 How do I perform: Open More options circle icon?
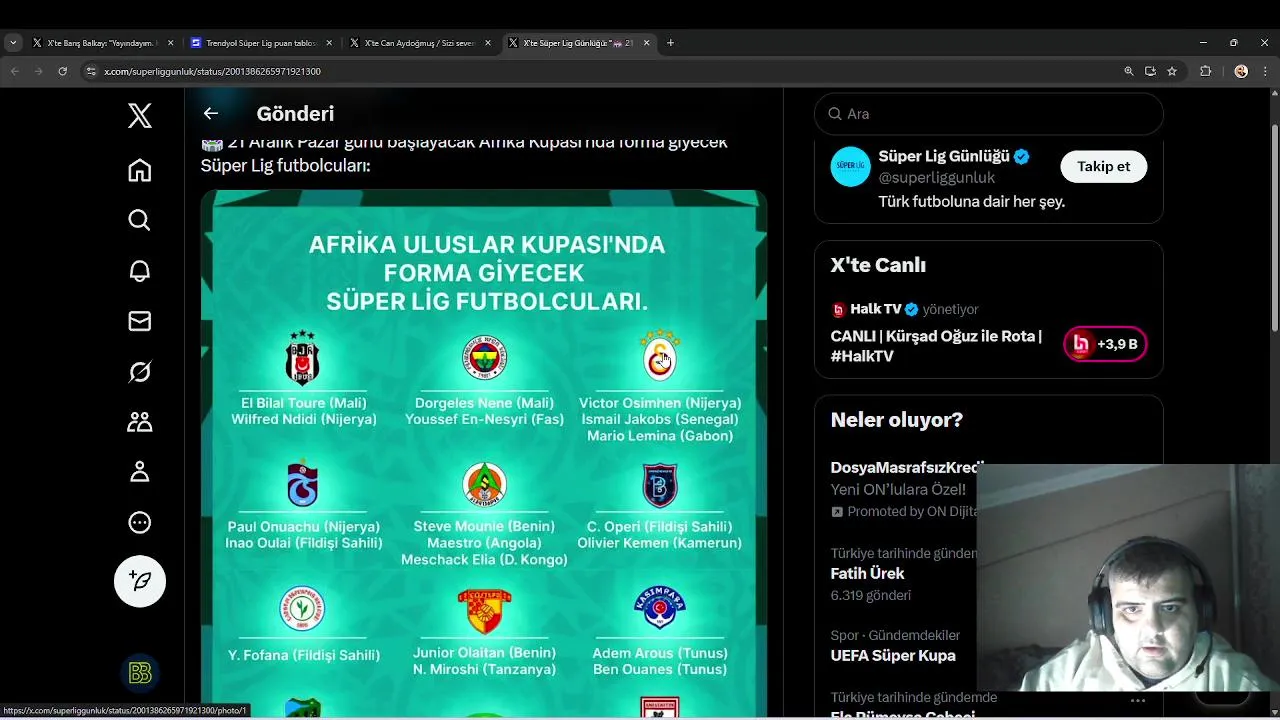point(140,522)
